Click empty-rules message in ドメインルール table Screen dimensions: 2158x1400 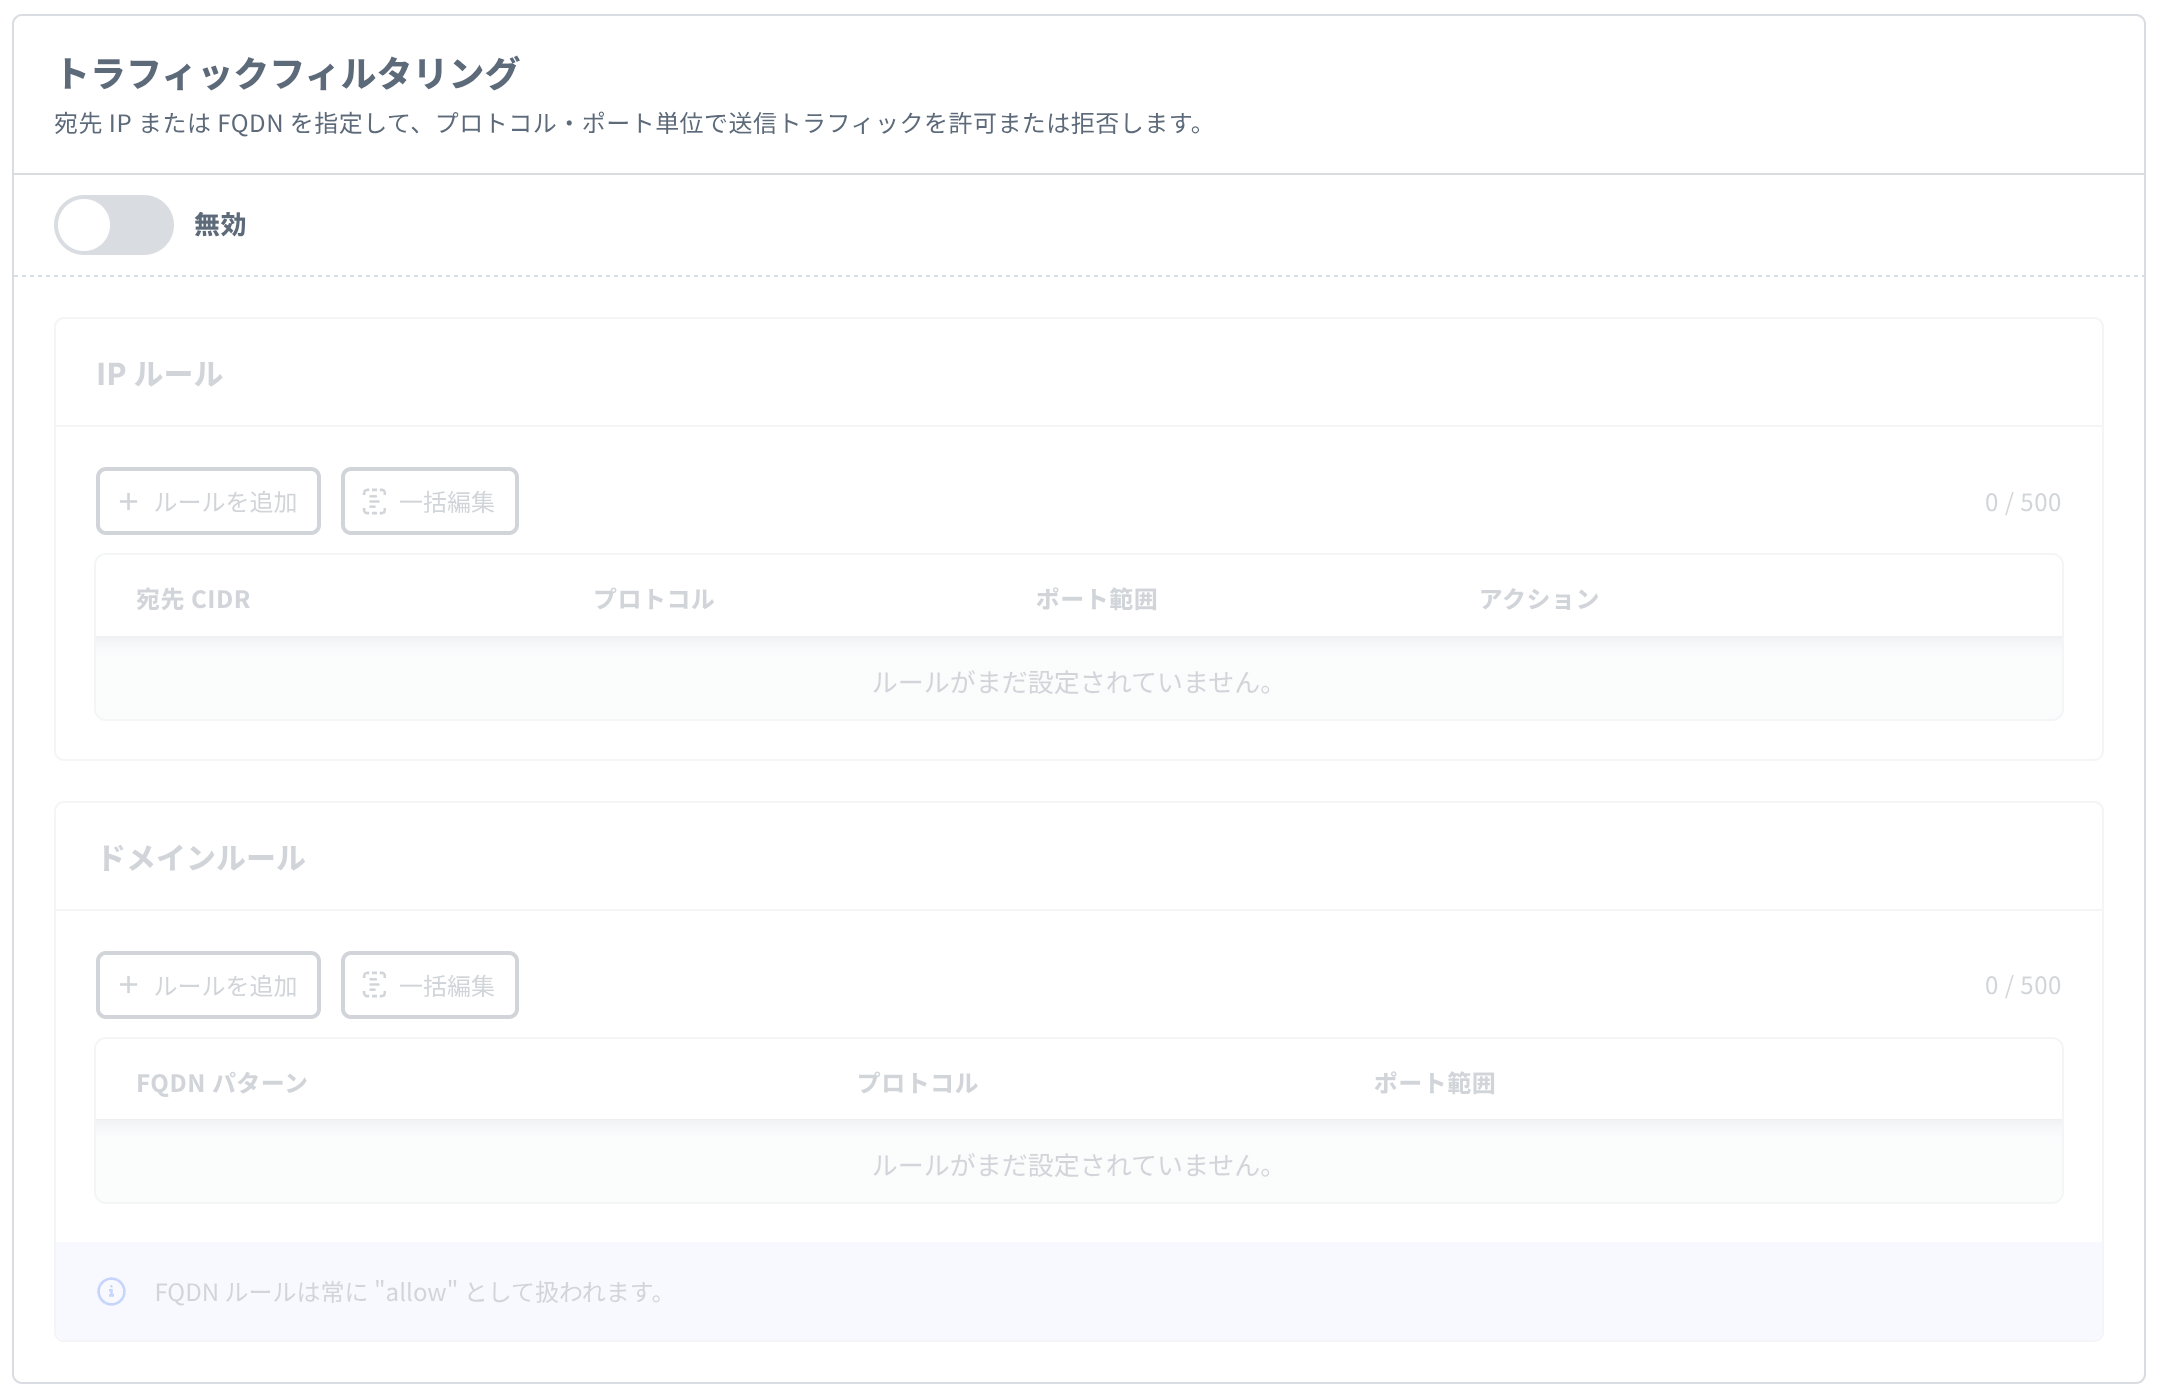[x=1075, y=1165]
